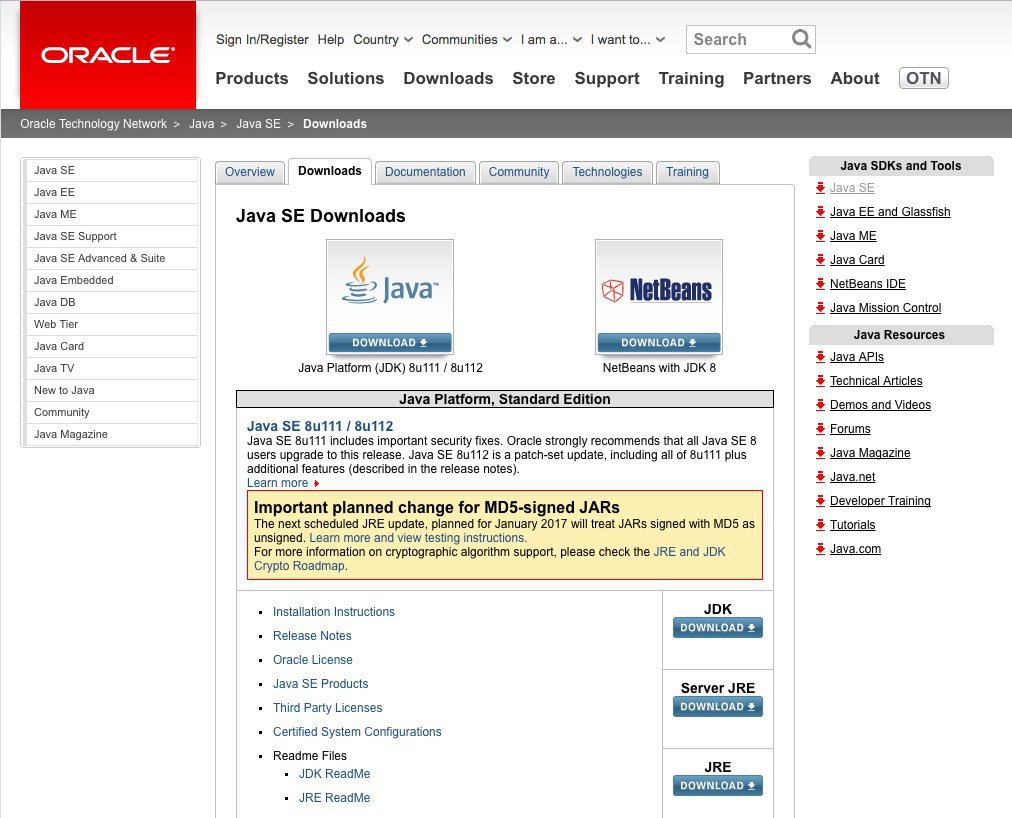The height and width of the screenshot is (818, 1012).
Task: Select Web Tier in left sidebar
Action: (x=111, y=324)
